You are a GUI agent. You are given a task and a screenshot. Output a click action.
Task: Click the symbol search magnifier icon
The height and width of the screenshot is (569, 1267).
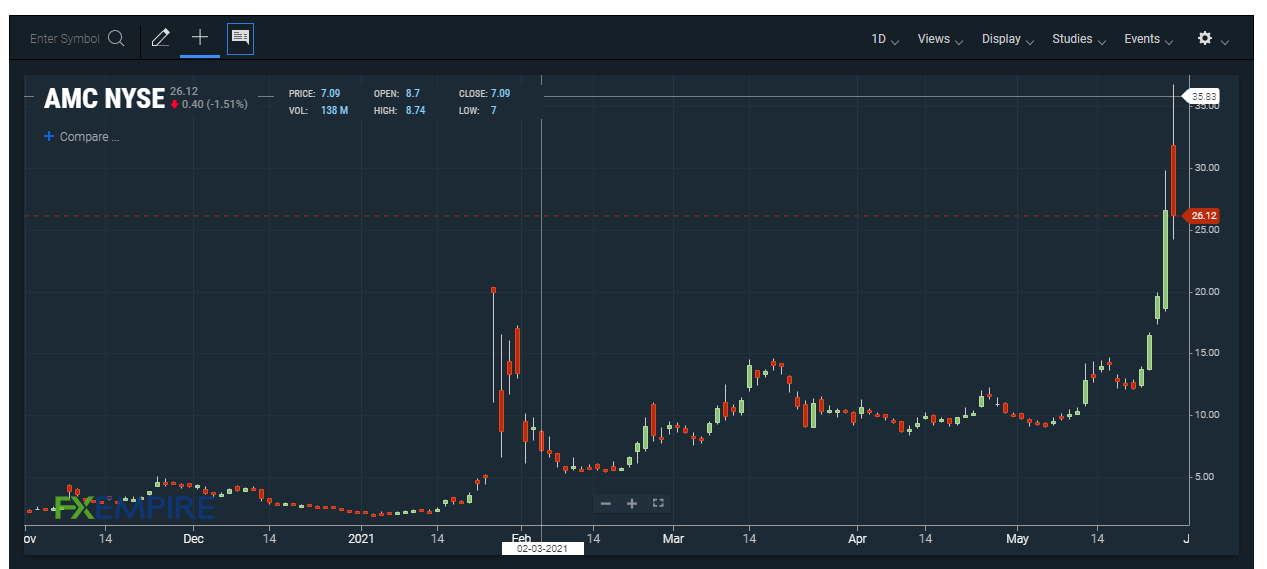(x=116, y=39)
